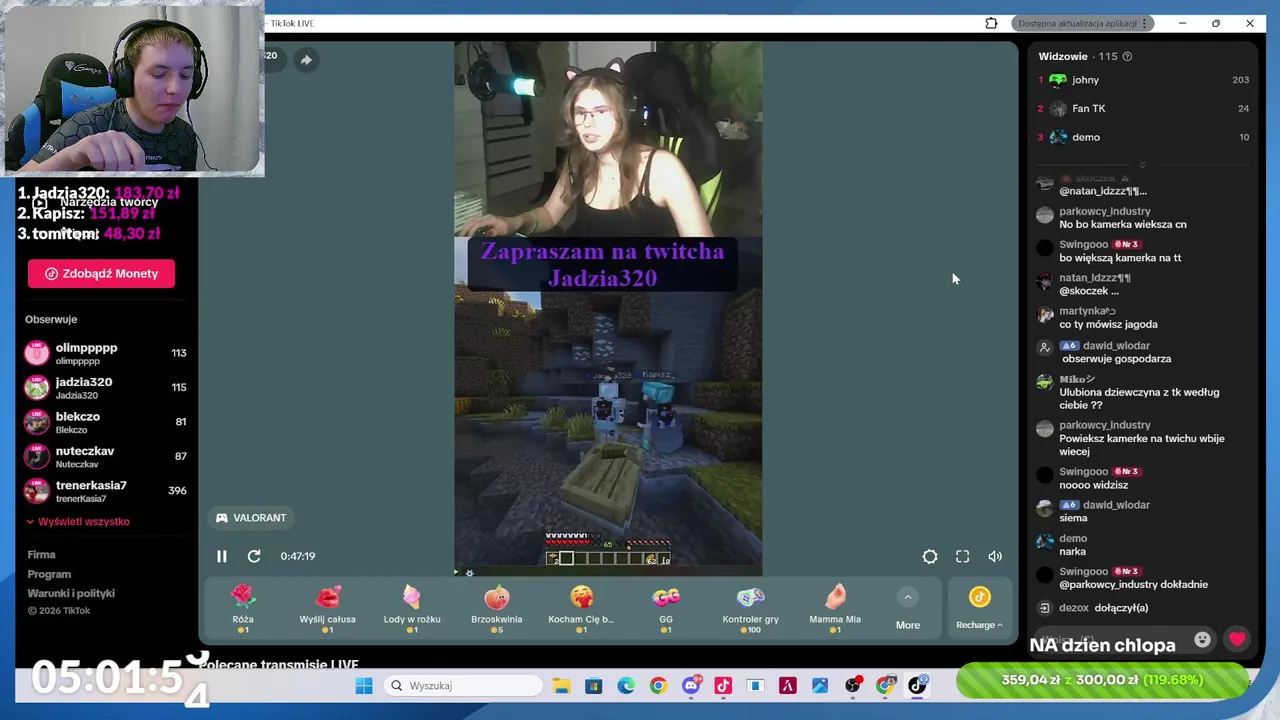Open File Explorer from the taskbar
Screen dimensions: 1280x720
[561, 685]
